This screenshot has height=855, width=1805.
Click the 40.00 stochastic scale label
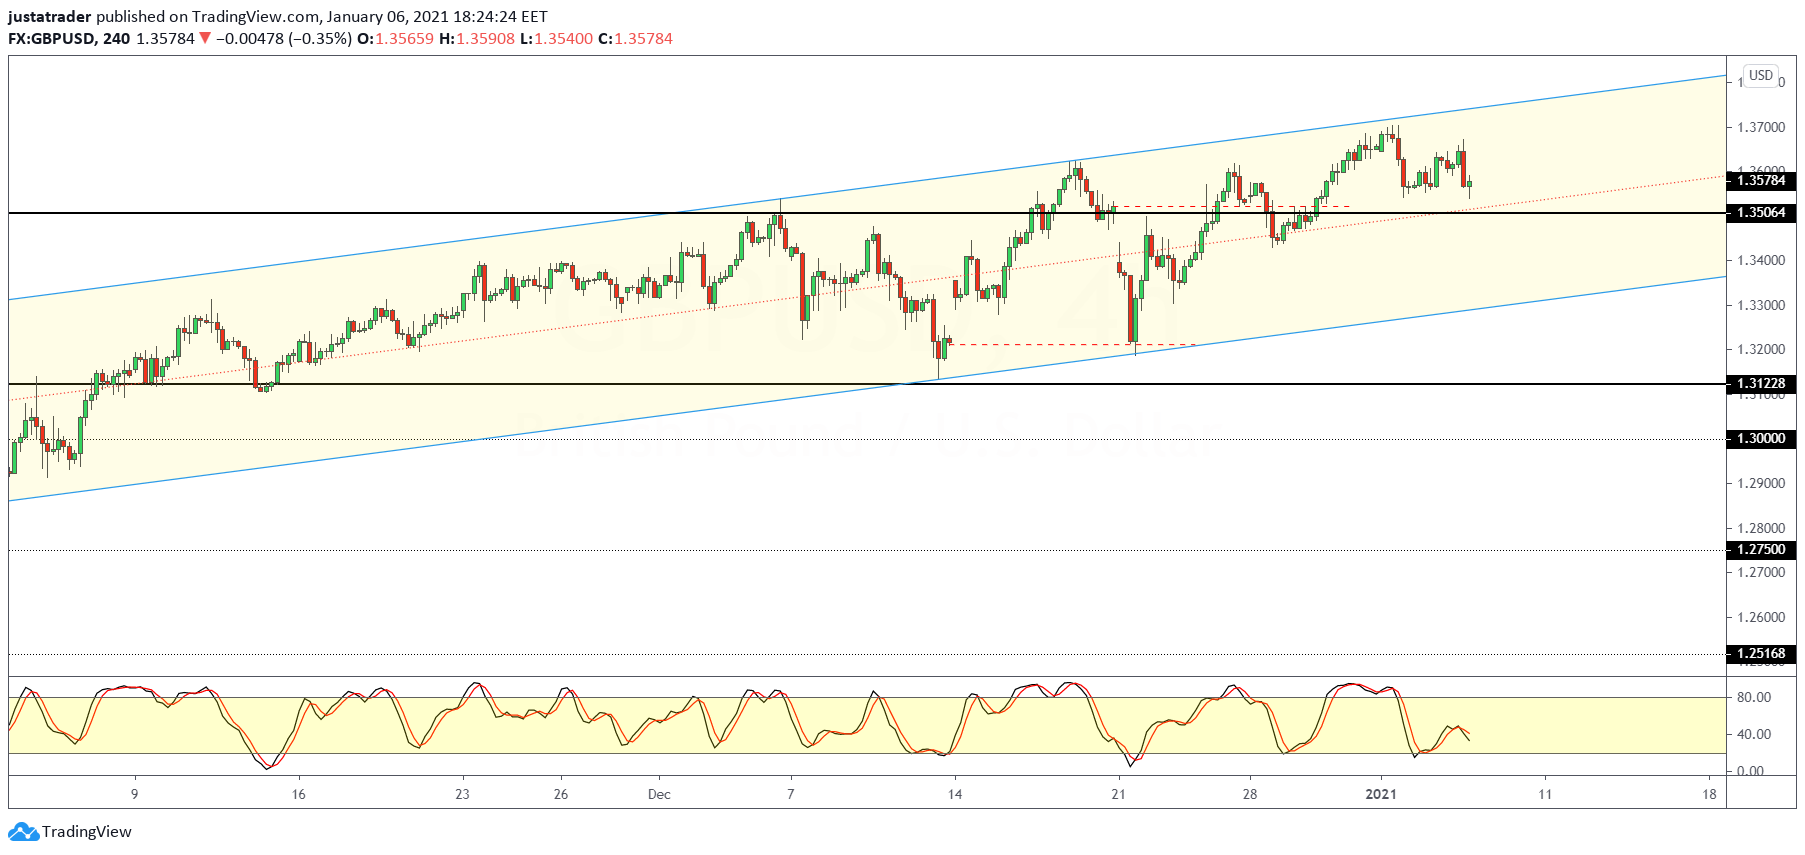coord(1754,734)
